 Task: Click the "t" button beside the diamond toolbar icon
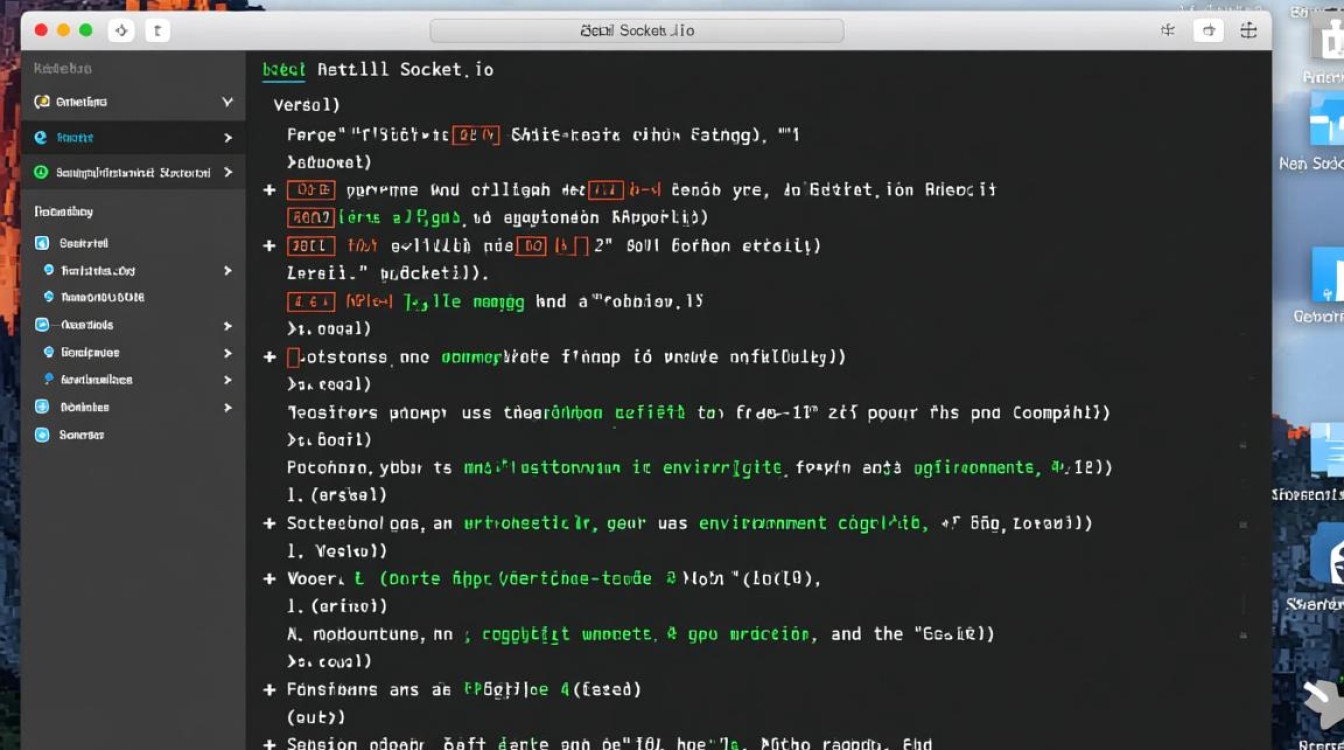coord(157,31)
